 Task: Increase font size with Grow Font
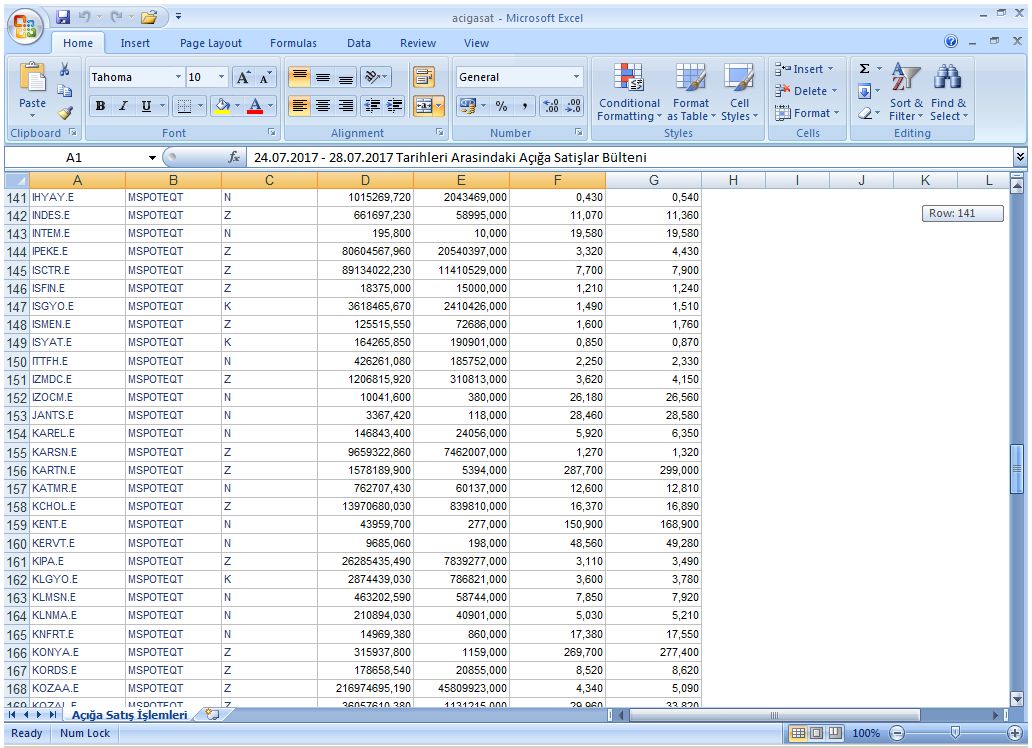243,78
